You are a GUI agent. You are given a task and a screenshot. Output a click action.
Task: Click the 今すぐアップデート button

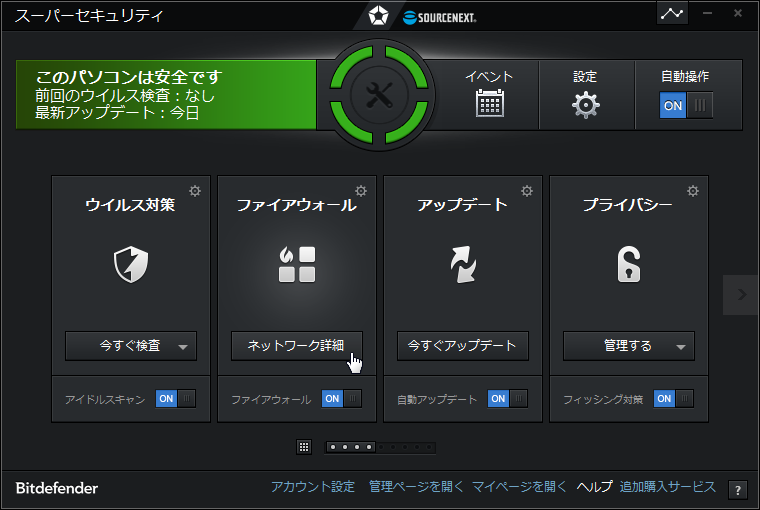pos(463,346)
